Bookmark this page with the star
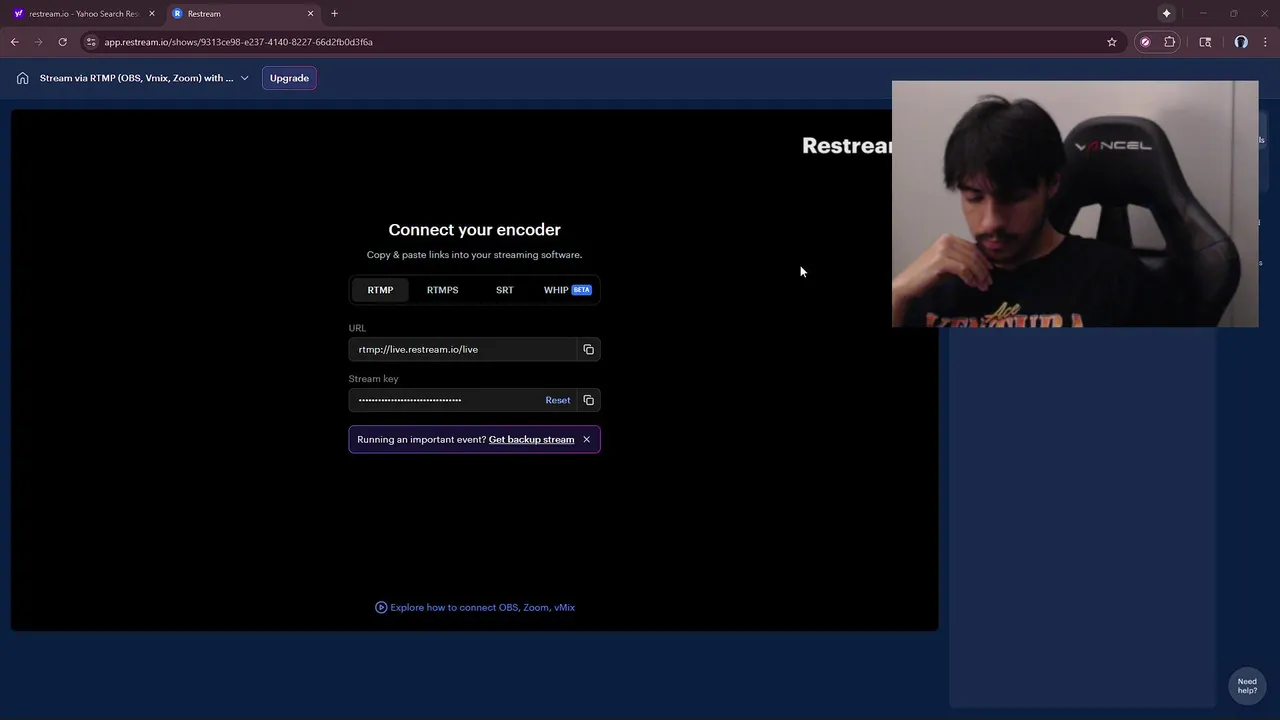The image size is (1280, 720). (x=1111, y=42)
